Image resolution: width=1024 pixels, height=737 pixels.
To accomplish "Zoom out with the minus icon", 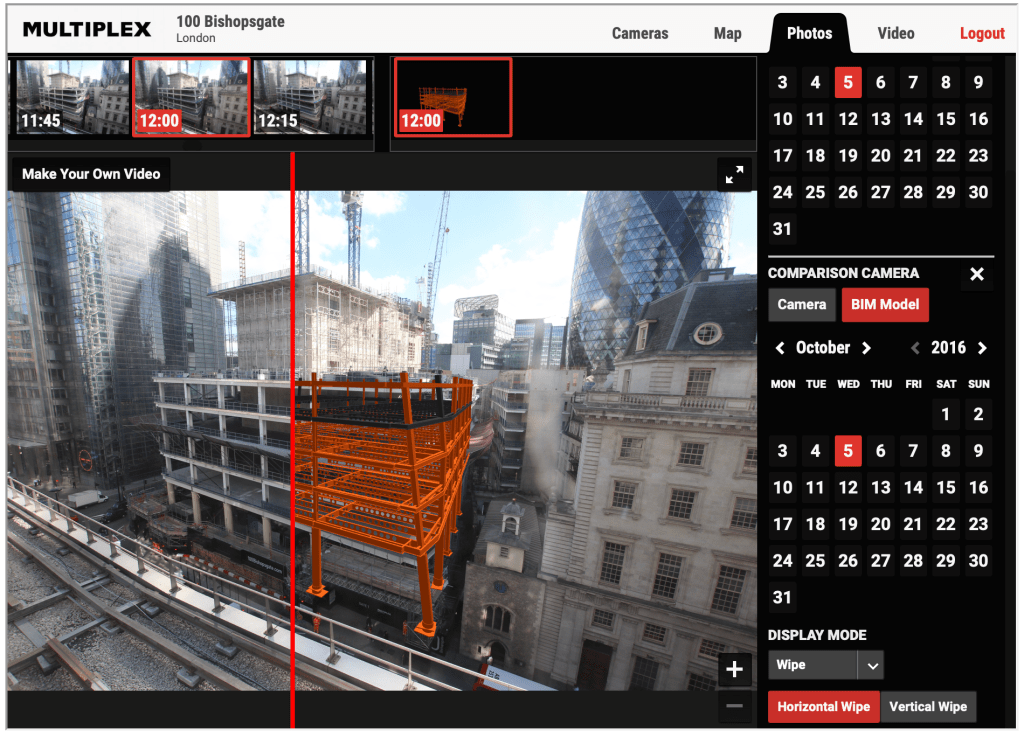I will [734, 707].
